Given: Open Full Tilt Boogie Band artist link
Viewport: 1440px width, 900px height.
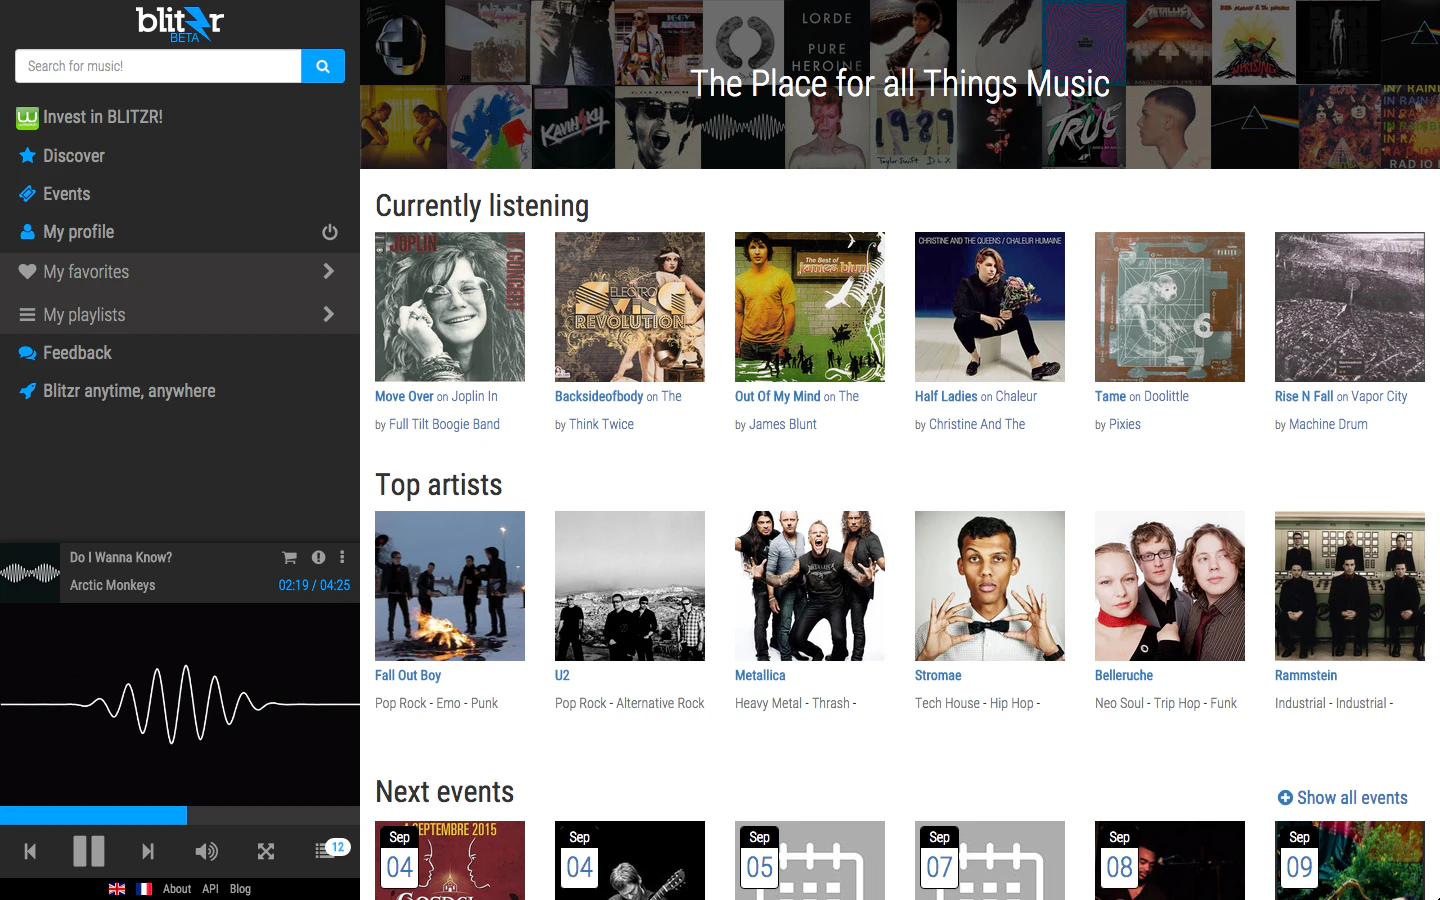Looking at the screenshot, I should click(444, 425).
